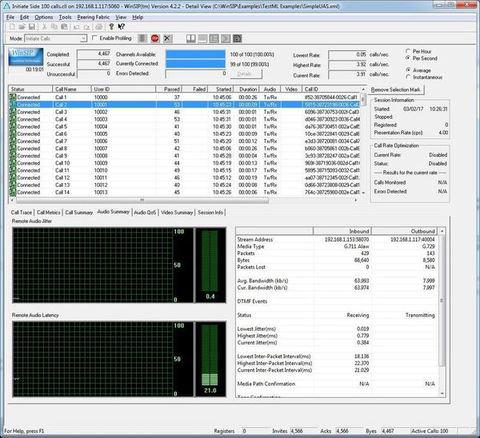Screen dimensions: 480x438
Task: Click the Open folder icon
Action: pos(22,27)
